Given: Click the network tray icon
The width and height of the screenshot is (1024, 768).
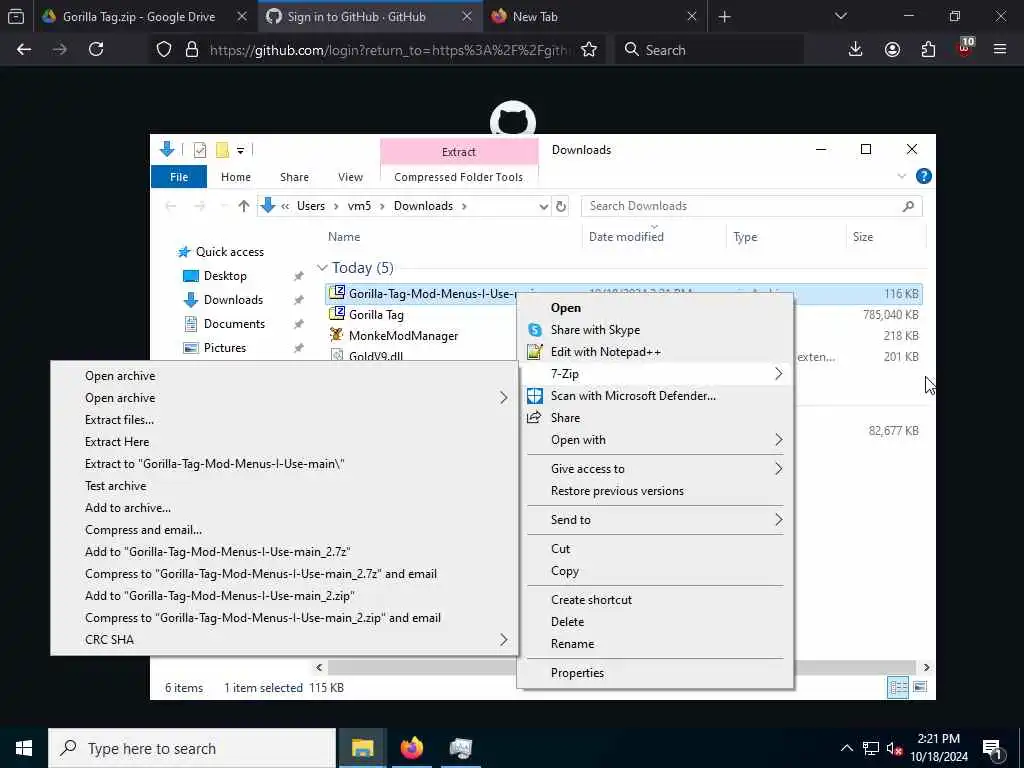Looking at the screenshot, I should point(871,749).
